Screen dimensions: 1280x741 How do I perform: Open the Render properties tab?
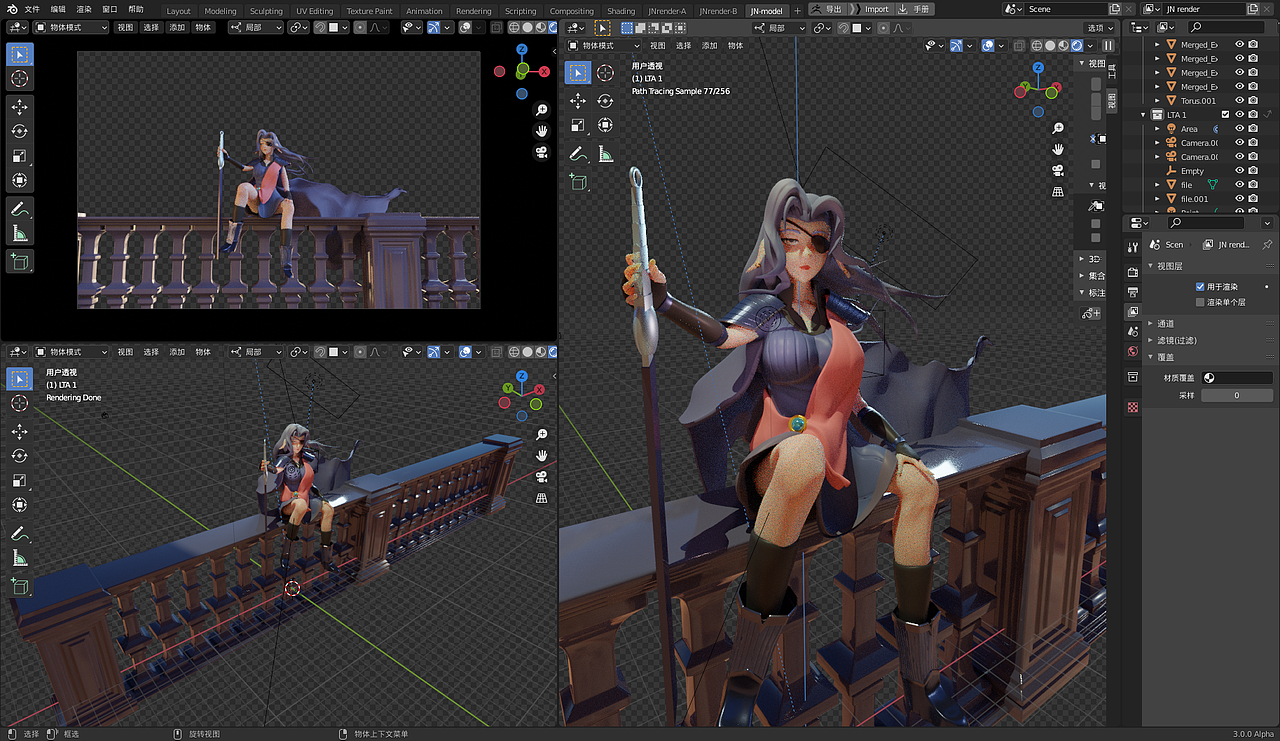(1132, 272)
